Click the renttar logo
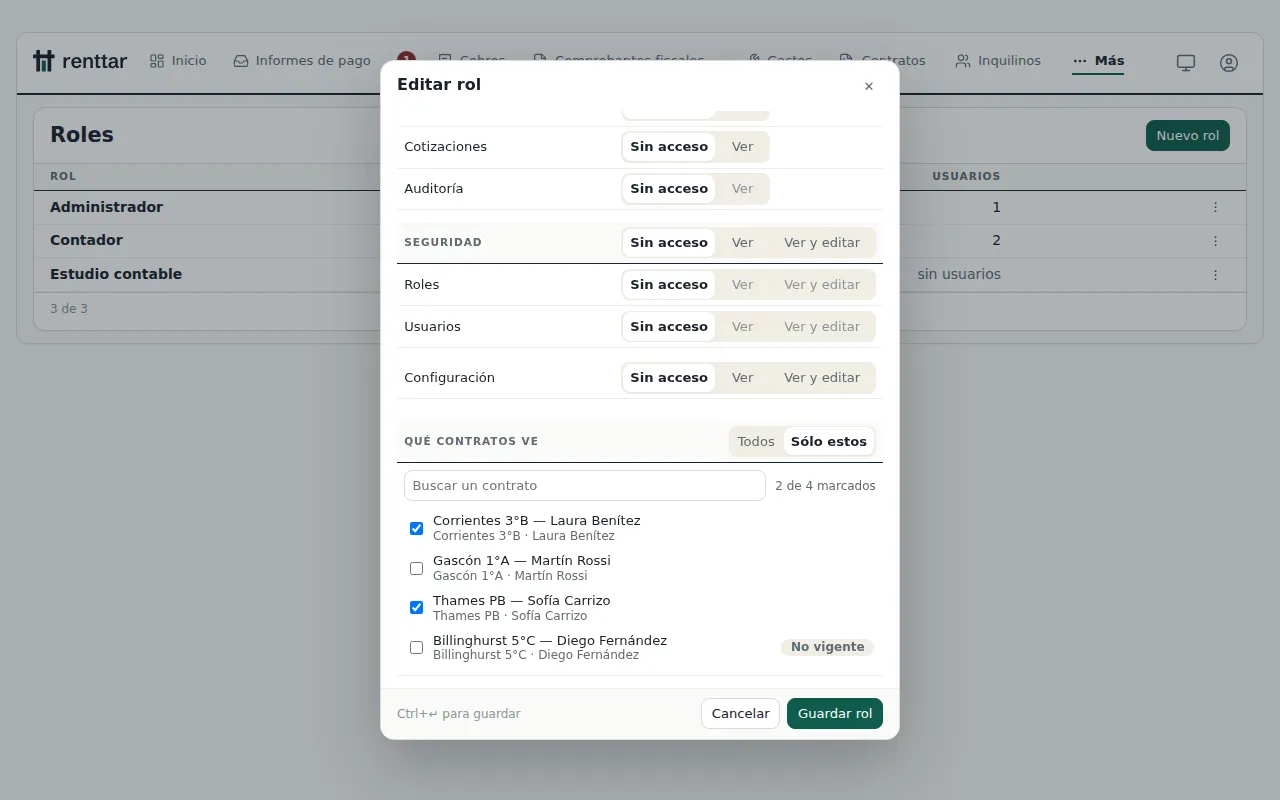Image resolution: width=1280 pixels, height=800 pixels. [80, 61]
